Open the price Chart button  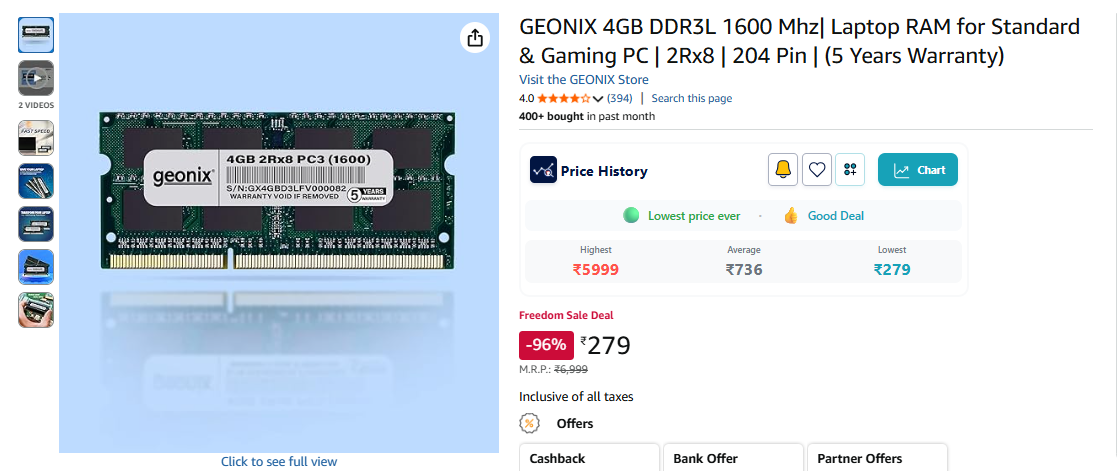918,170
